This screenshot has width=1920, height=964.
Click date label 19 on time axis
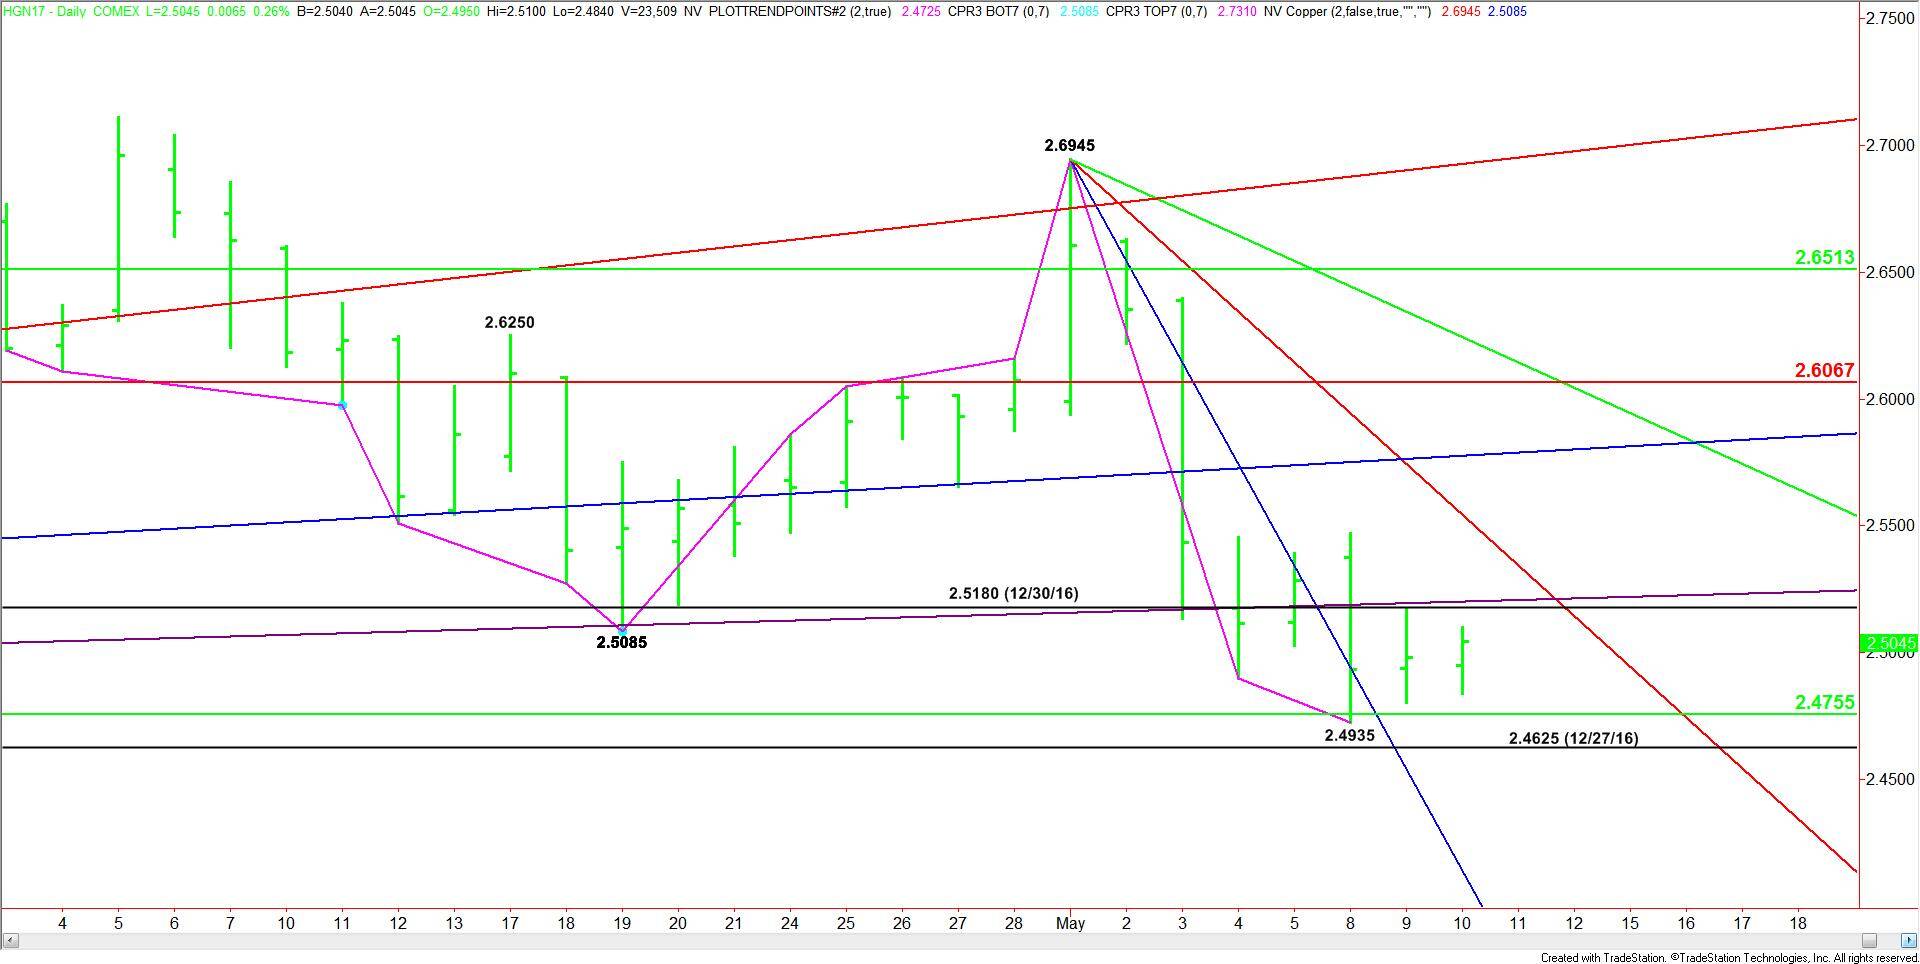621,924
